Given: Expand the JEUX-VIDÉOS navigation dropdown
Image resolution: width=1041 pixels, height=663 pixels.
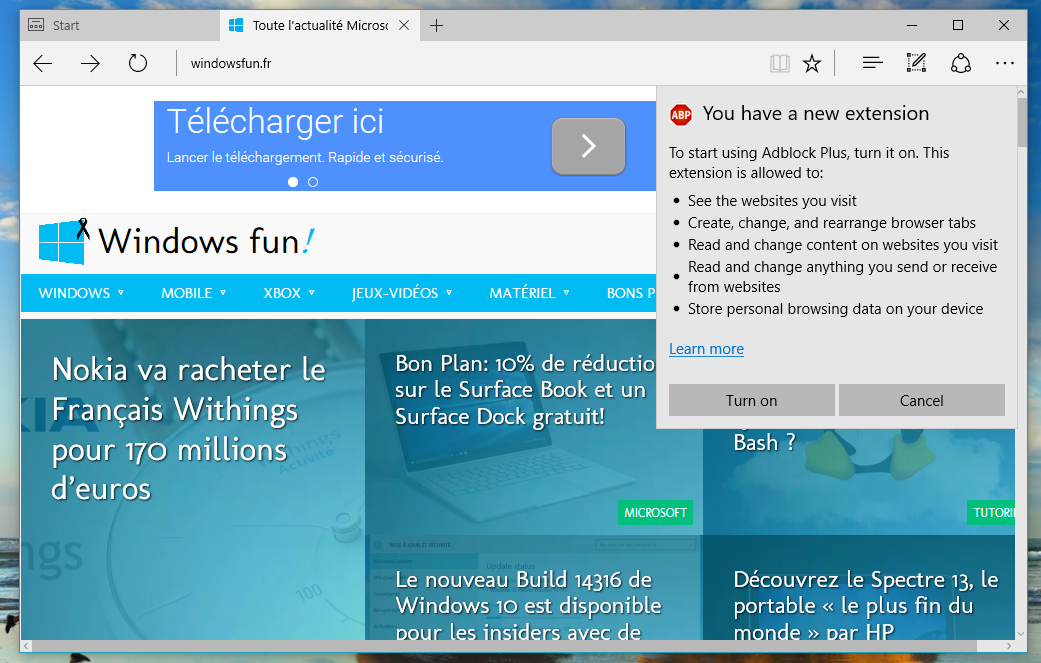Looking at the screenshot, I should click(402, 293).
